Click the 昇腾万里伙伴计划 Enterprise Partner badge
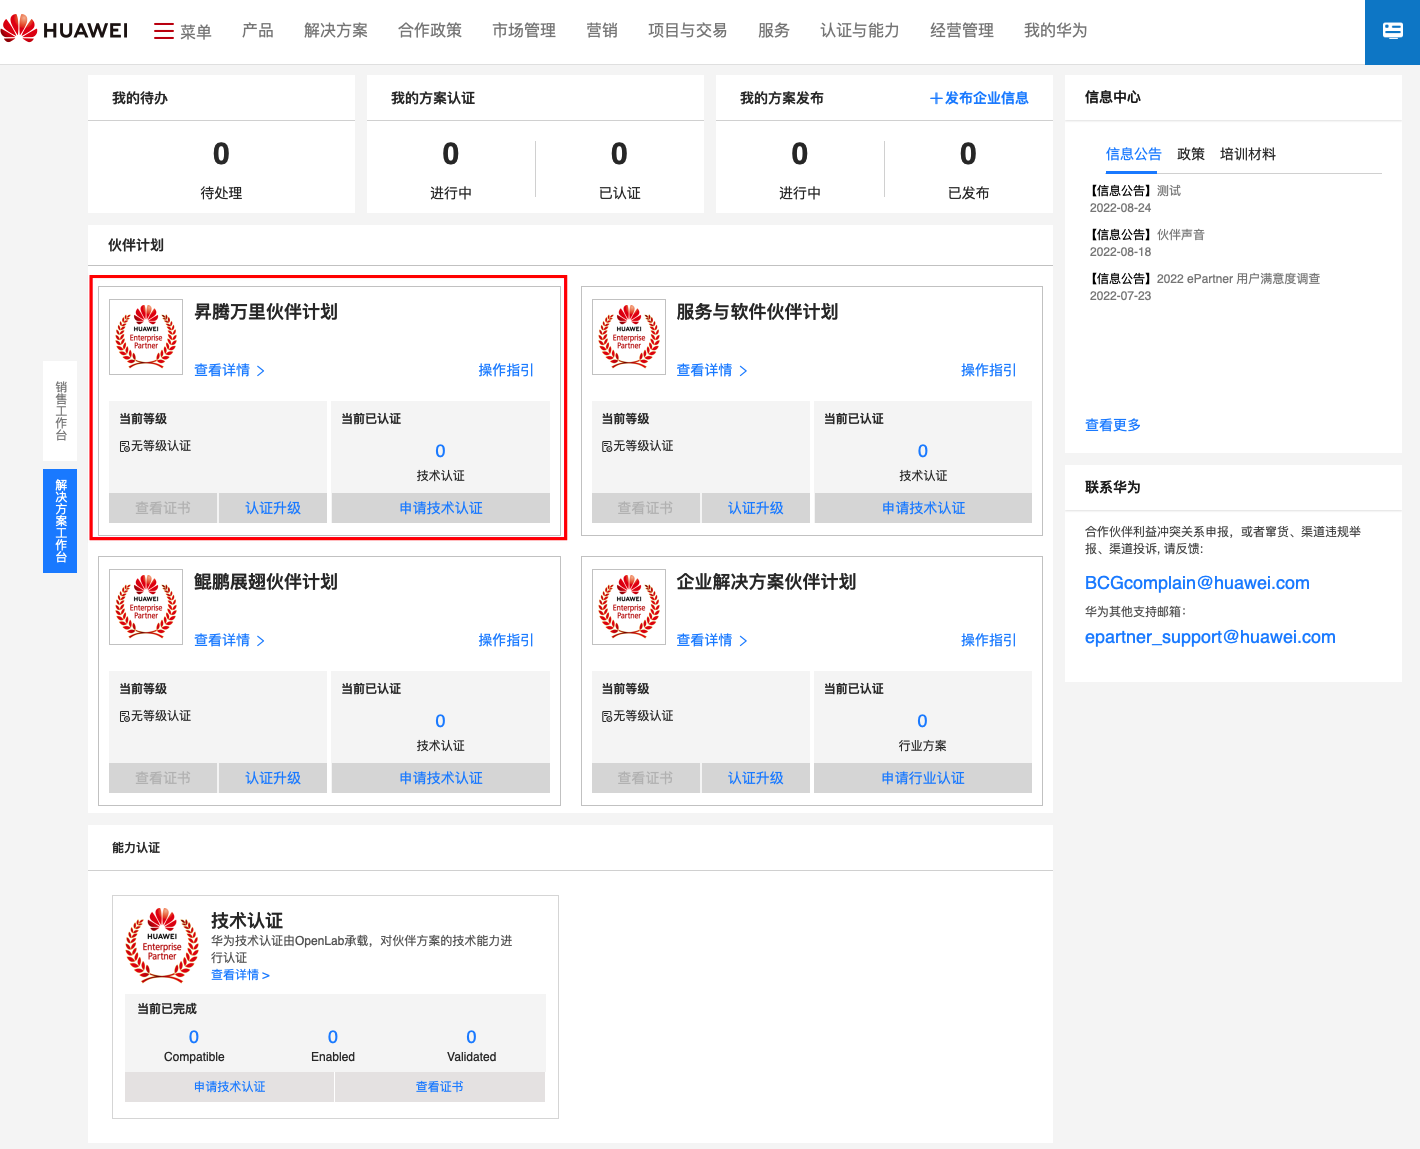The height and width of the screenshot is (1149, 1420). pyautogui.click(x=146, y=337)
